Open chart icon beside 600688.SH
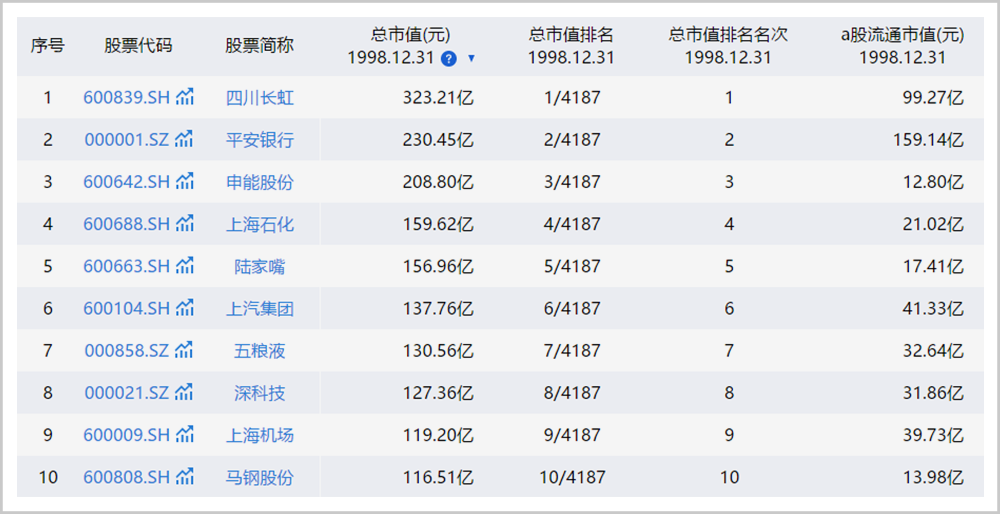Viewport: 1000px width, 514px height. [x=185, y=223]
